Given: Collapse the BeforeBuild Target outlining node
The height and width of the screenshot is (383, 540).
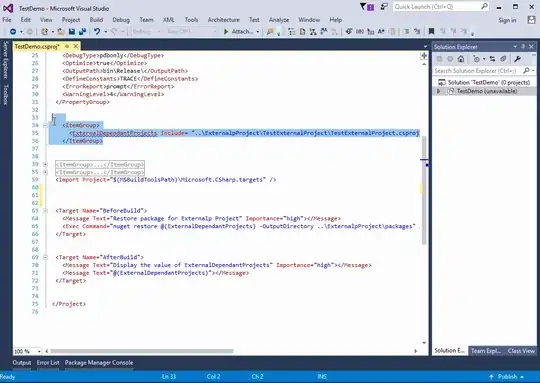Looking at the screenshot, I should coord(45,210).
